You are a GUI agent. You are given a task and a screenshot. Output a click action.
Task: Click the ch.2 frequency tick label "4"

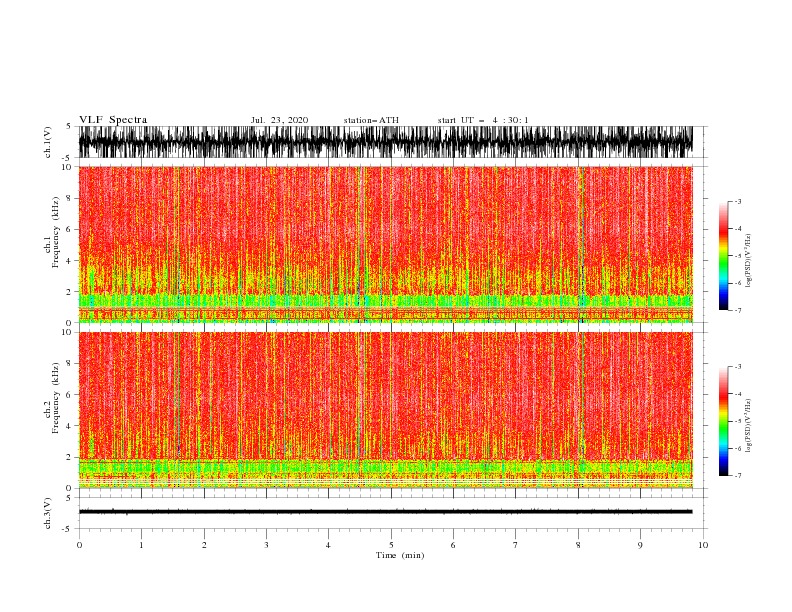click(69, 426)
